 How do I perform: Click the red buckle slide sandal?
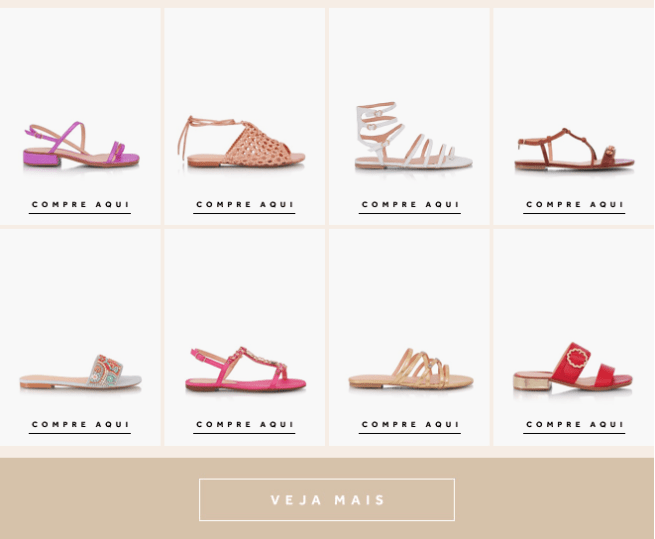click(x=573, y=367)
